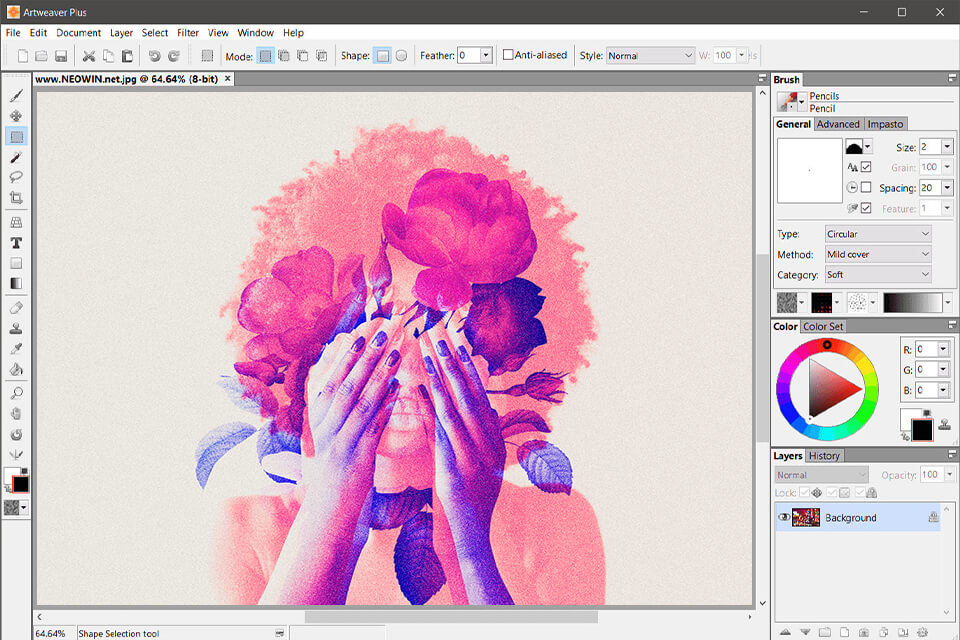Activate the Text tool
960x640 pixels.
click(16, 242)
